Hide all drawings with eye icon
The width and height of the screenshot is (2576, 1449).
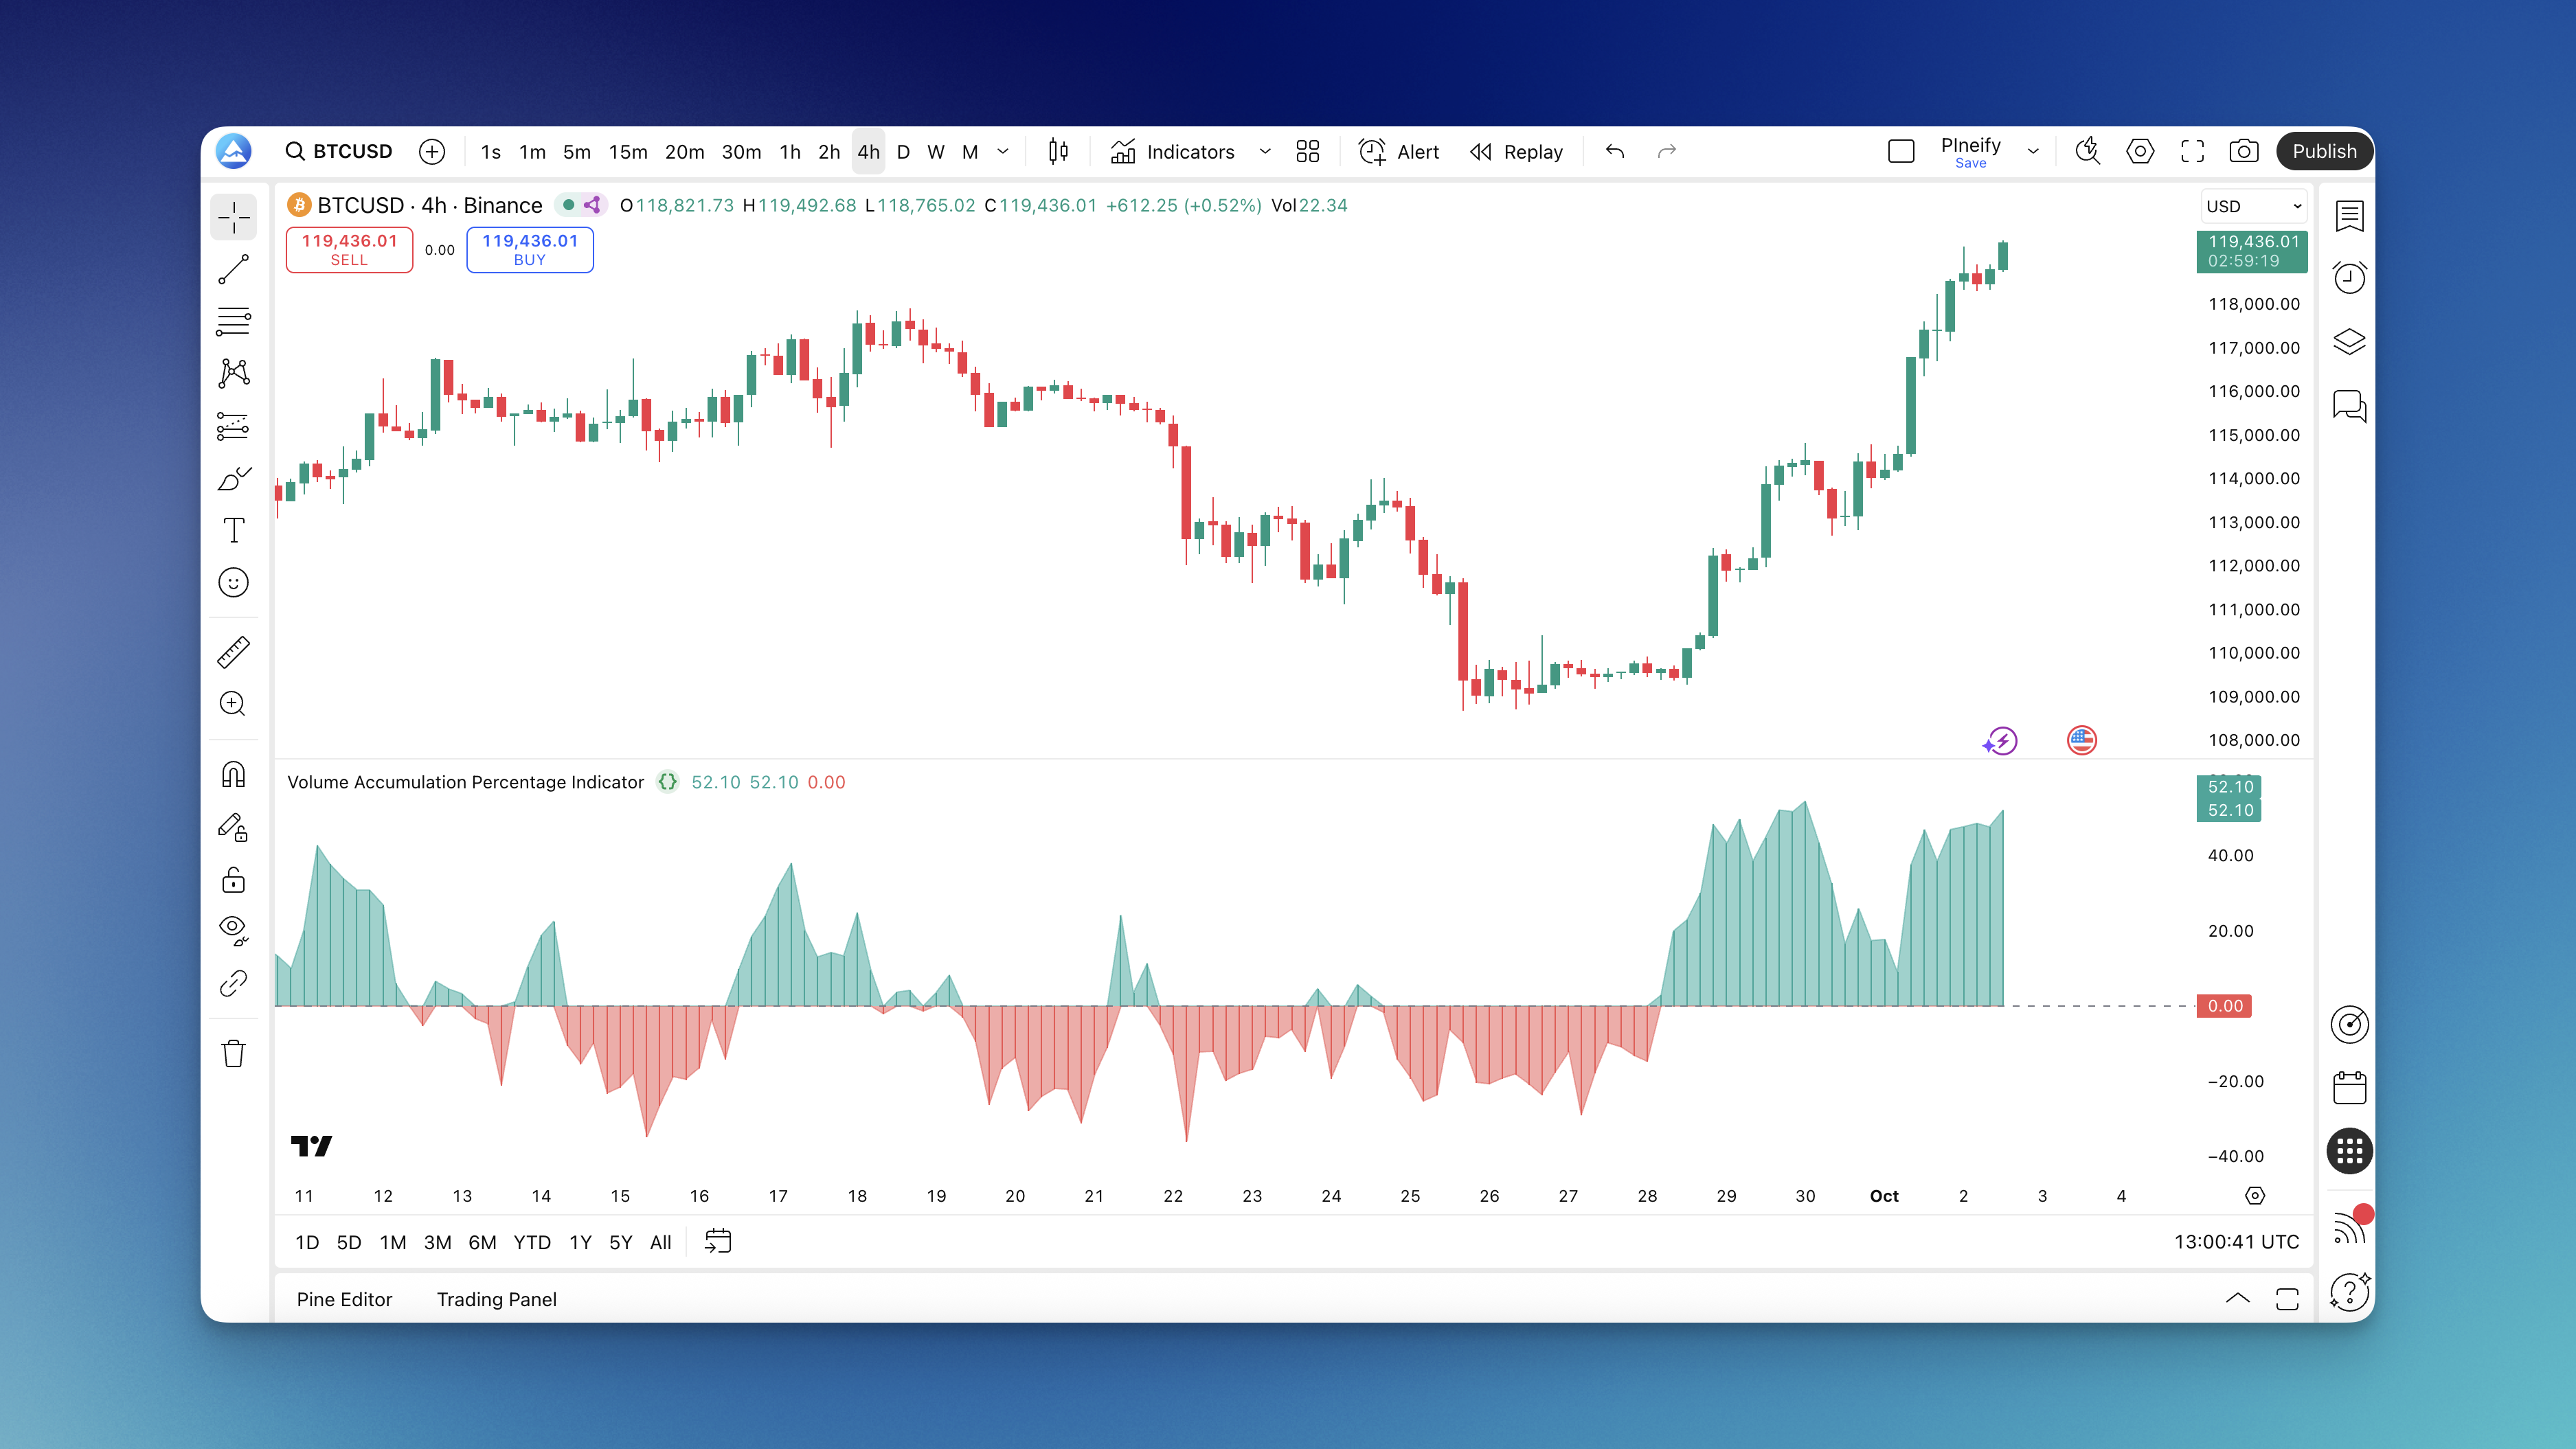coord(233,930)
